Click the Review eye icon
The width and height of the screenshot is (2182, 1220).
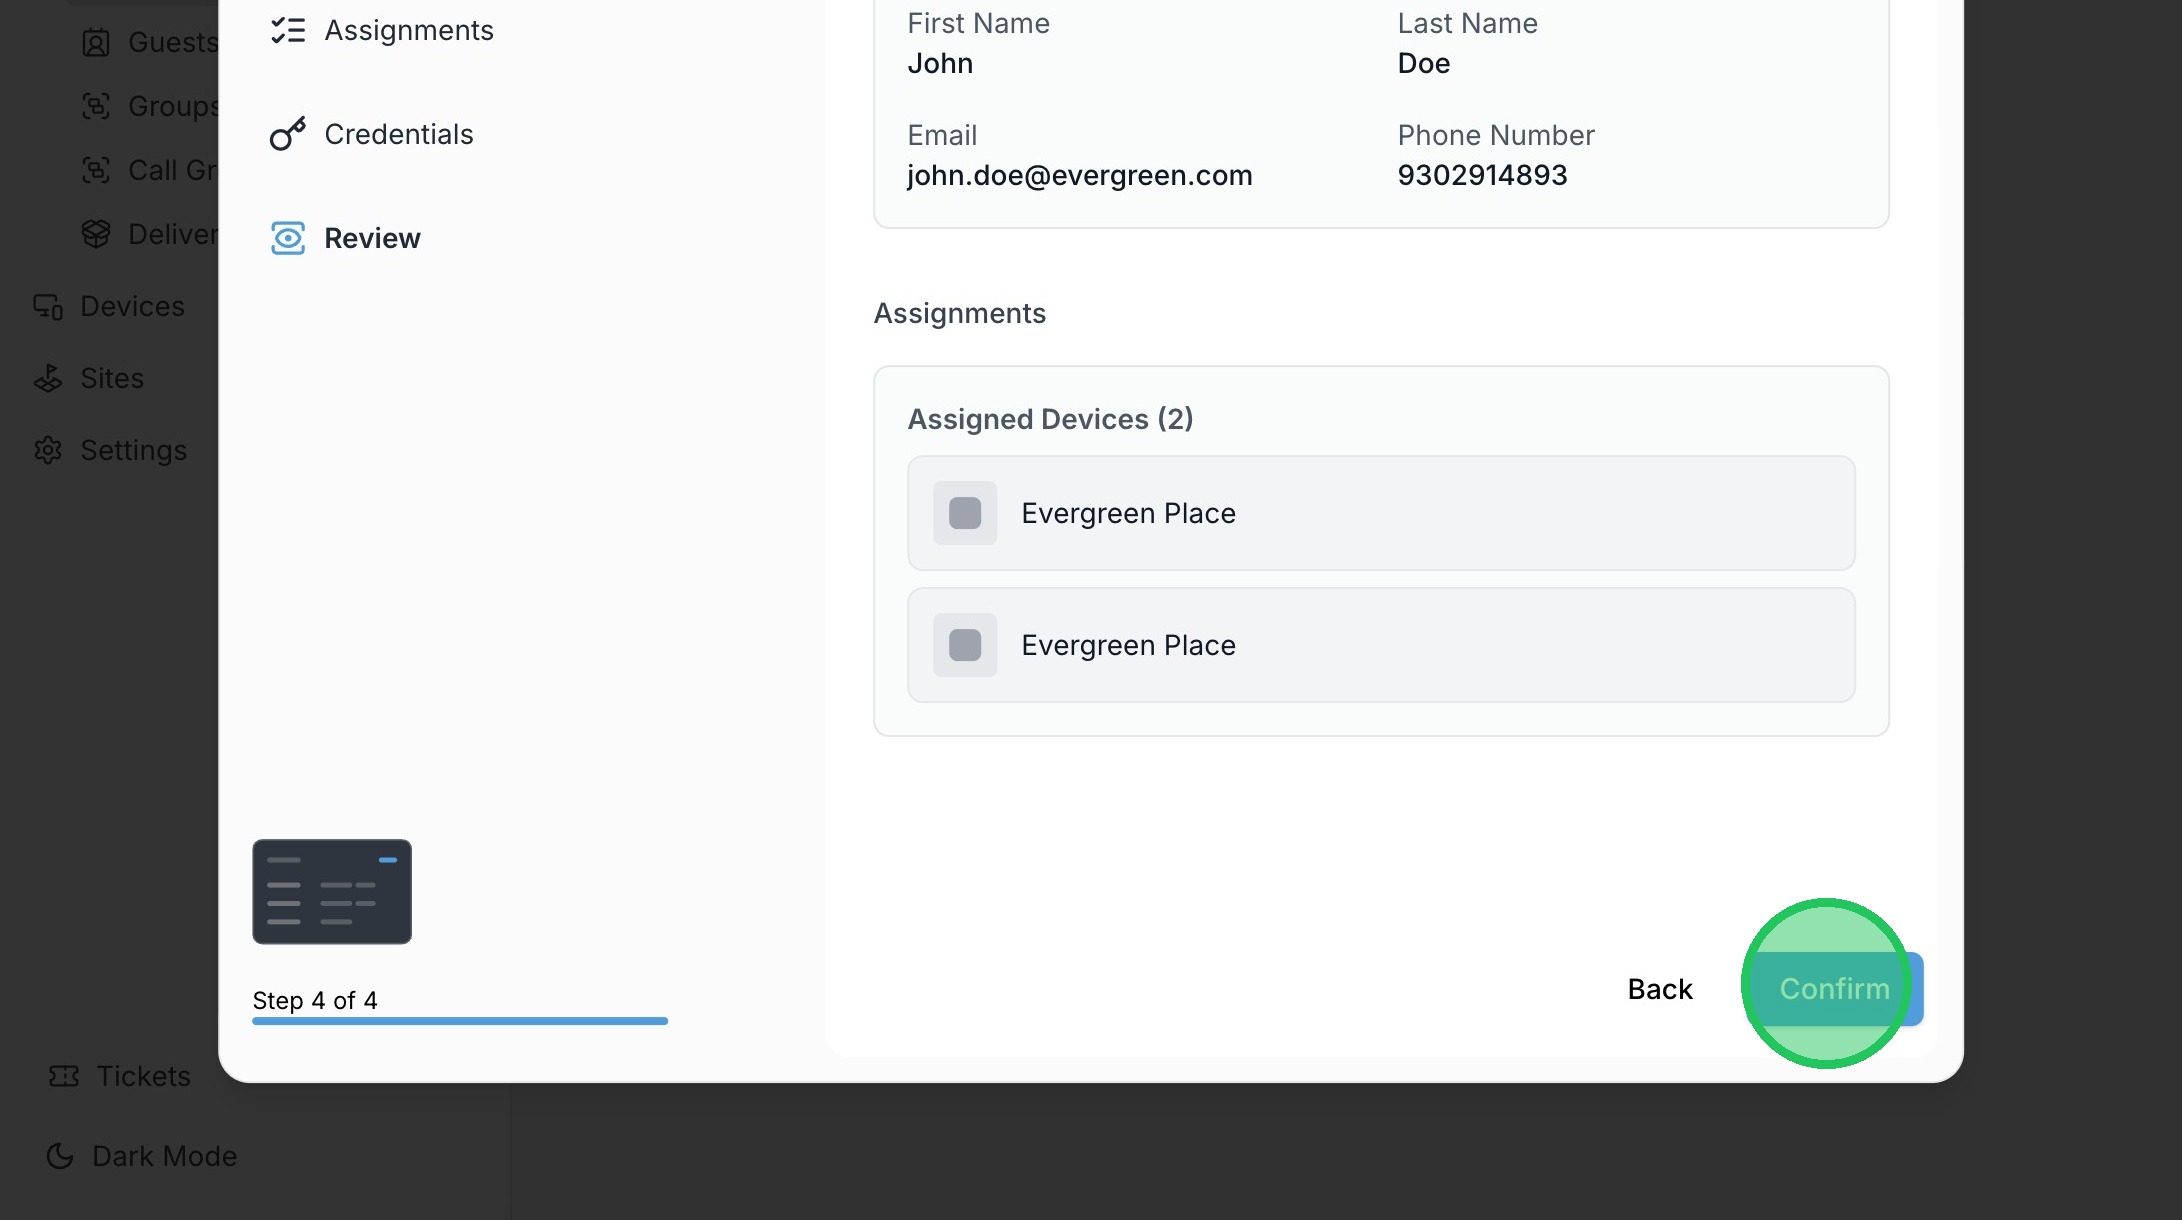(x=288, y=238)
